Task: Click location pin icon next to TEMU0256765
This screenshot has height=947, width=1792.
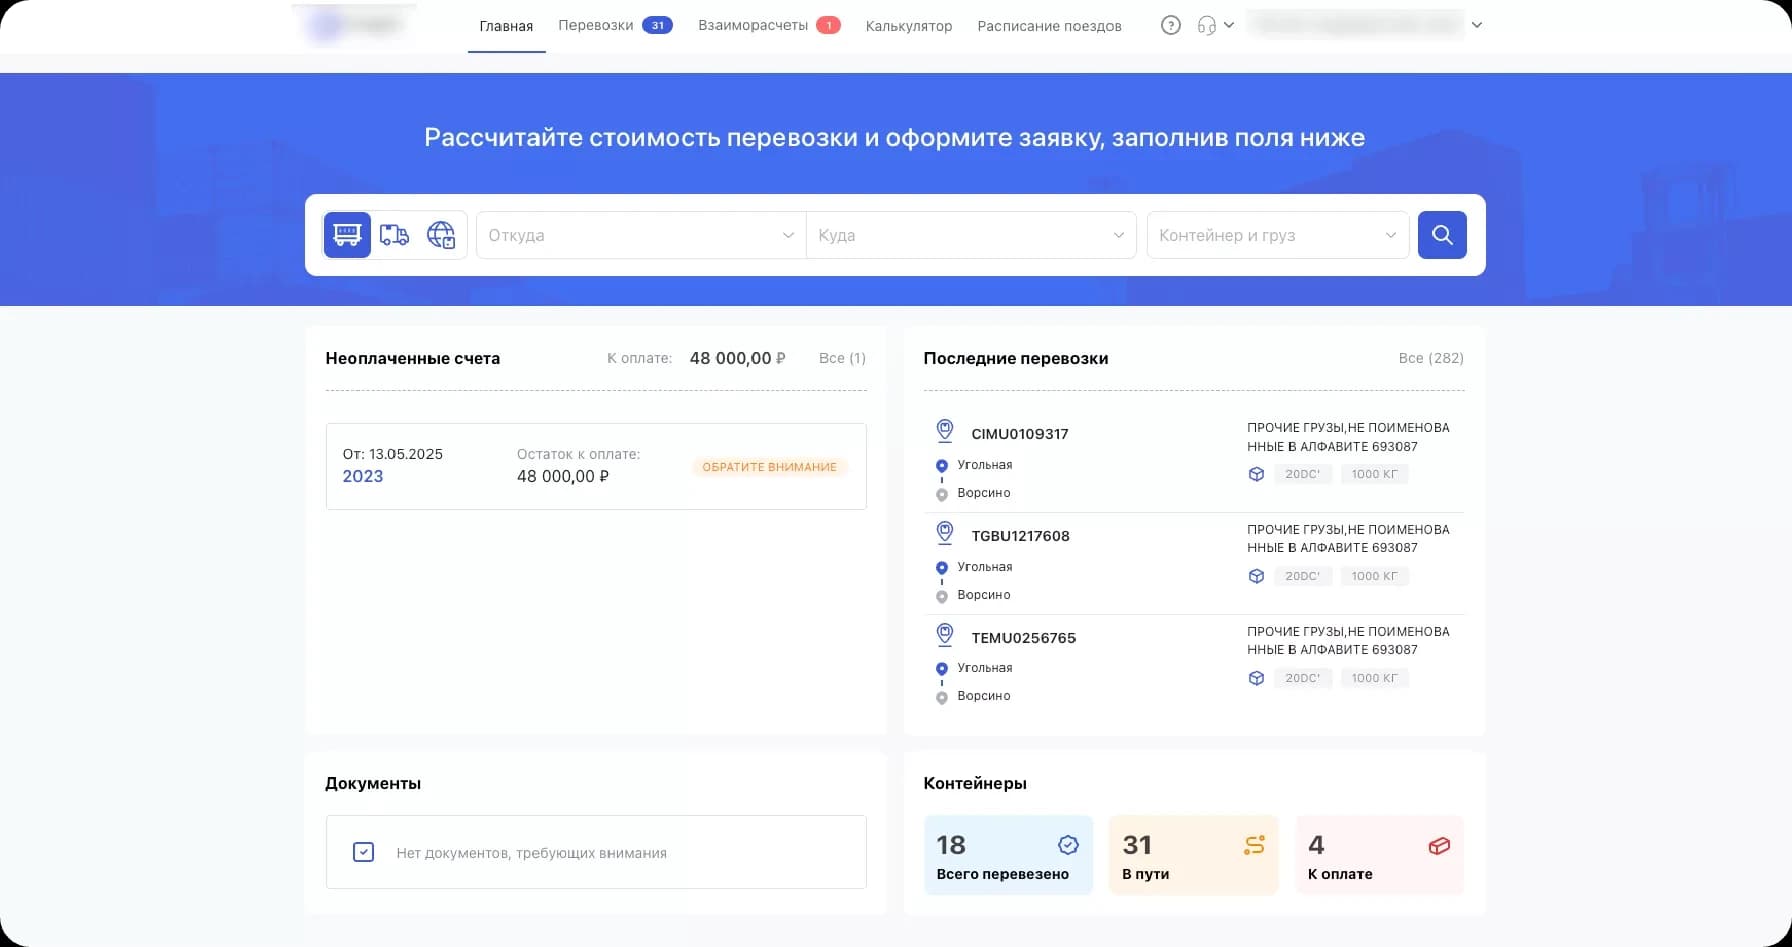Action: tap(945, 635)
